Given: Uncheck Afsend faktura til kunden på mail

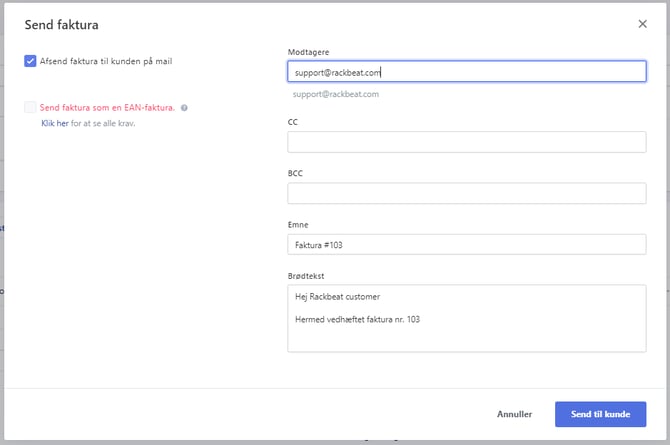Looking at the screenshot, I should click(30, 61).
